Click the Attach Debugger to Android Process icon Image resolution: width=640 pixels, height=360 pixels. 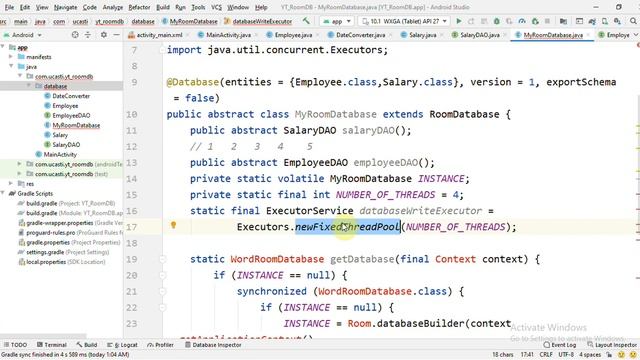click(x=535, y=21)
